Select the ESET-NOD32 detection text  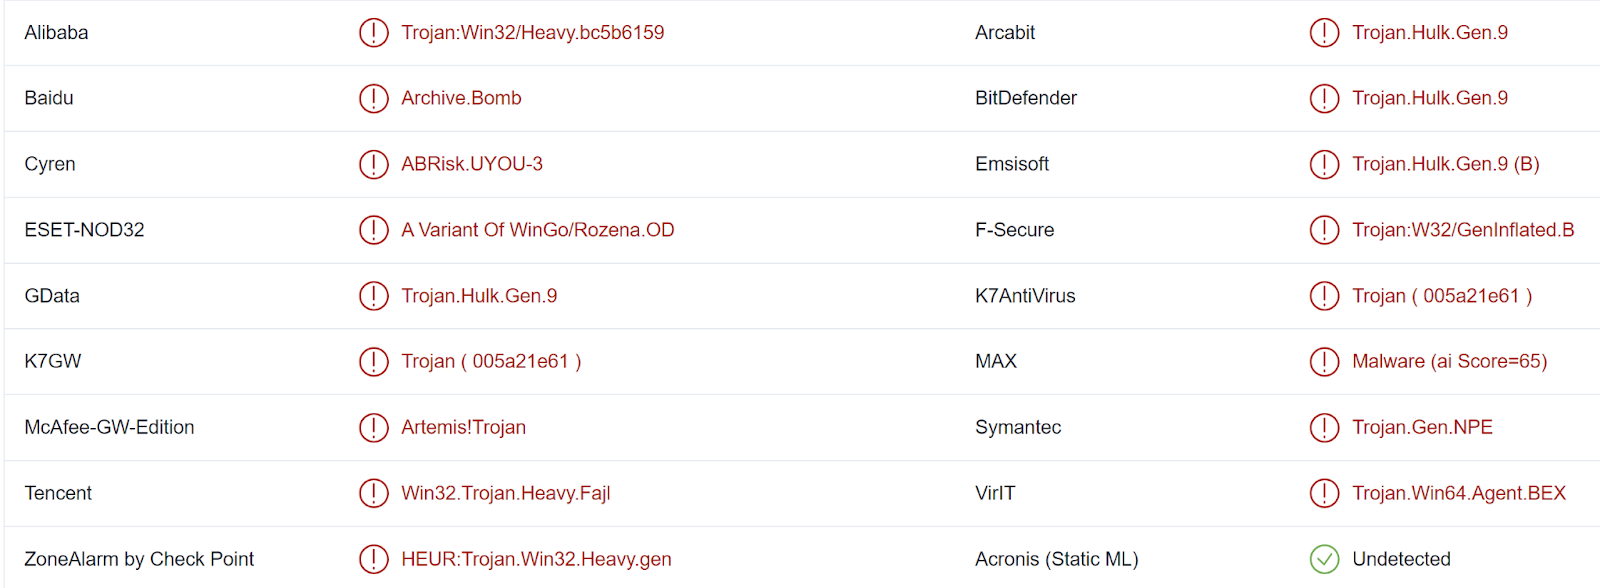[x=538, y=230]
